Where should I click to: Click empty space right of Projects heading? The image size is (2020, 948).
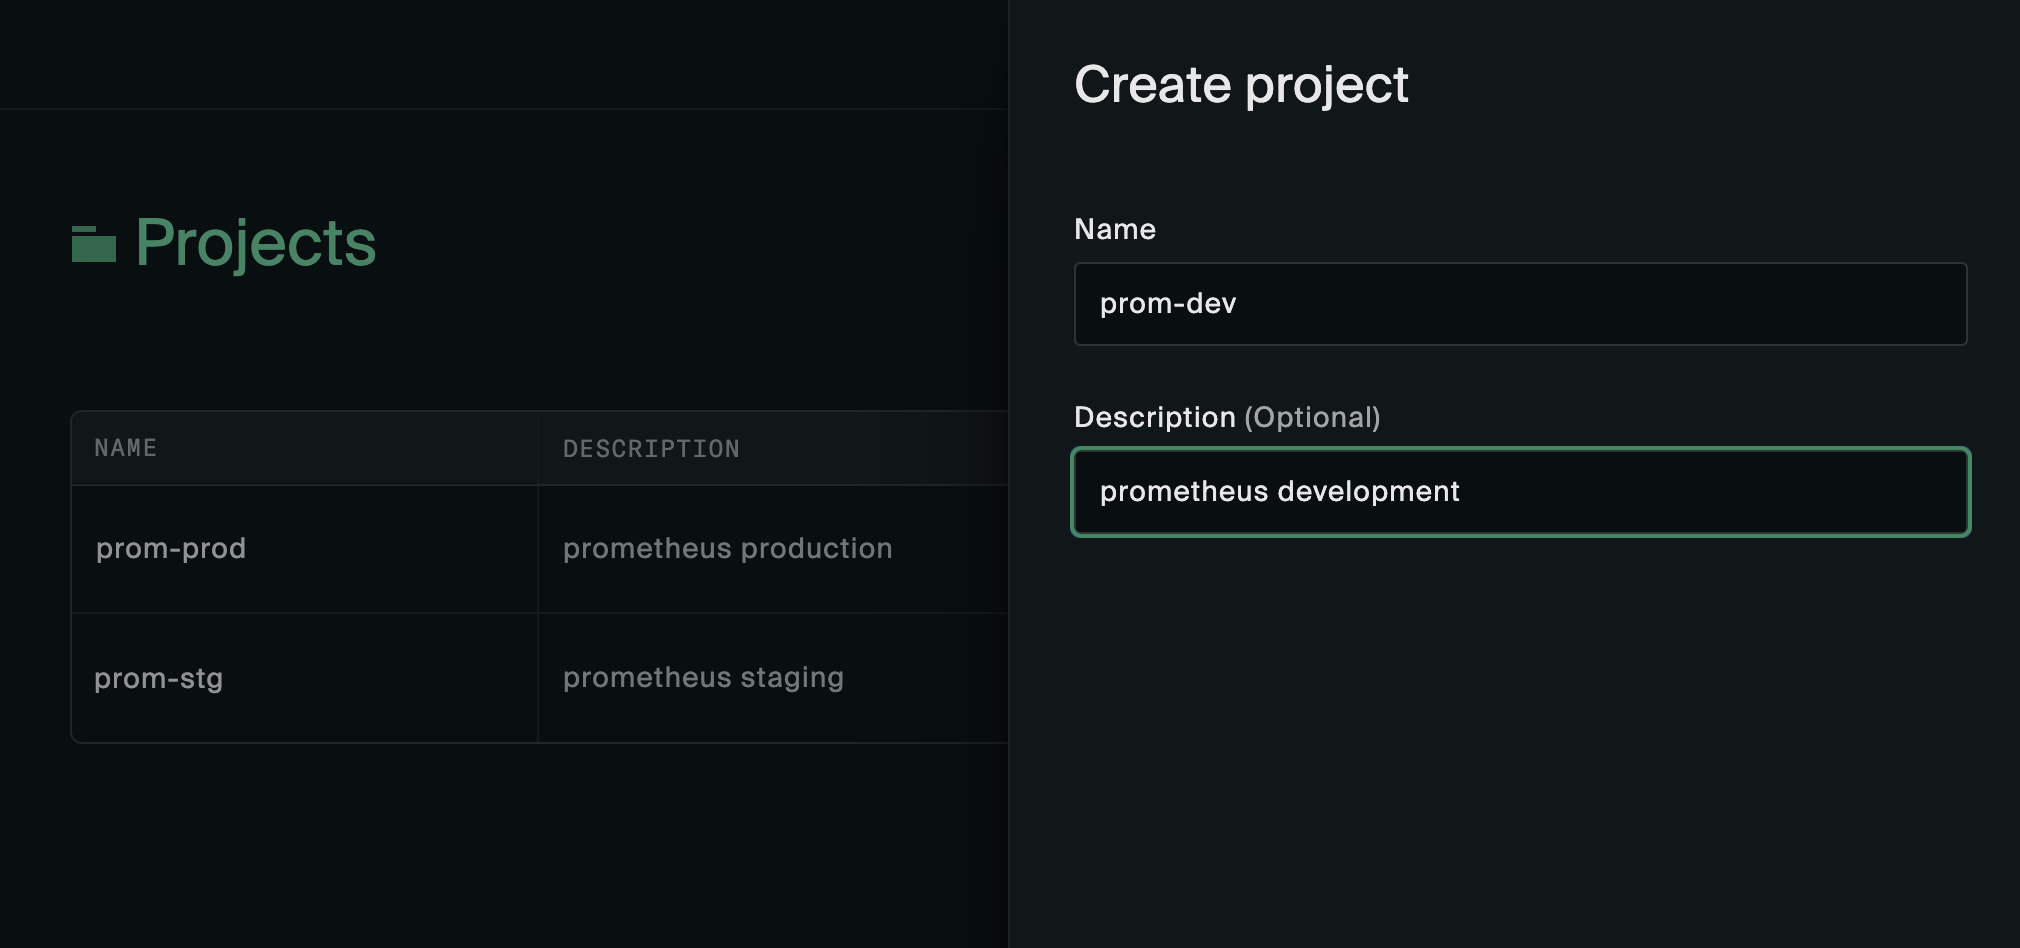coord(700,243)
